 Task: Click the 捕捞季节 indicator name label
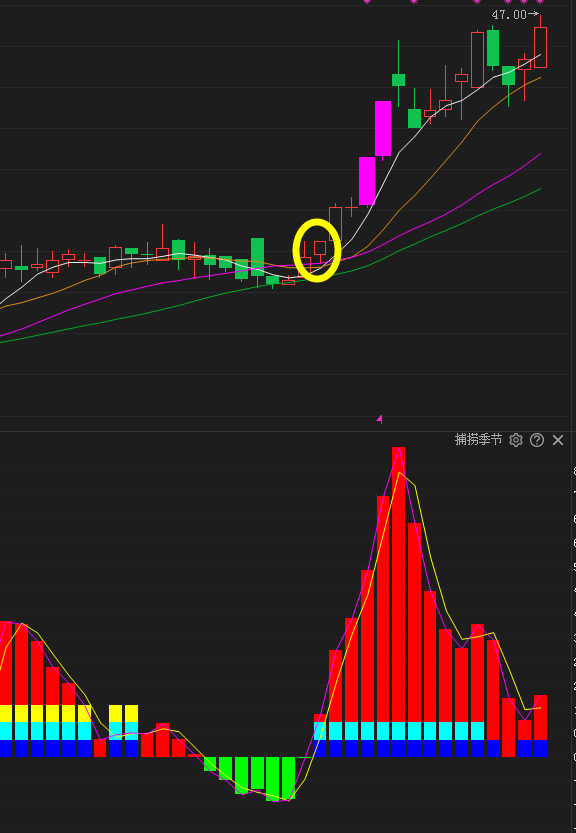click(478, 440)
